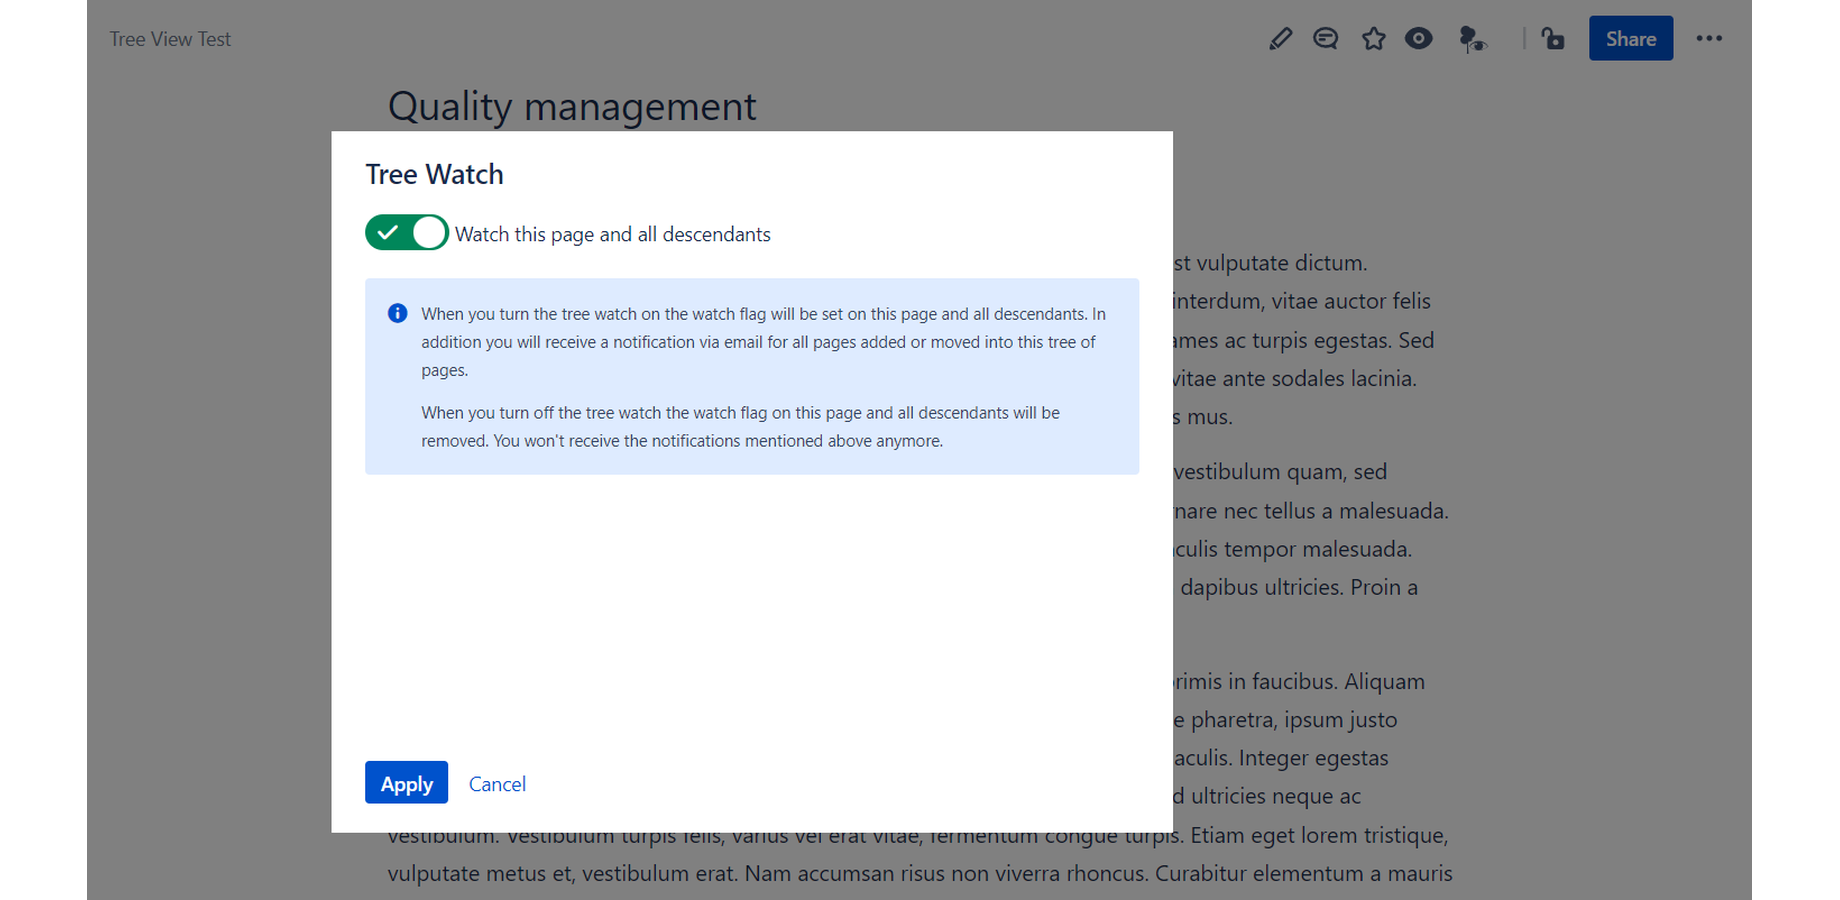The height and width of the screenshot is (900, 1840).
Task: Click the checkmark switch above the info box
Action: coord(406,232)
